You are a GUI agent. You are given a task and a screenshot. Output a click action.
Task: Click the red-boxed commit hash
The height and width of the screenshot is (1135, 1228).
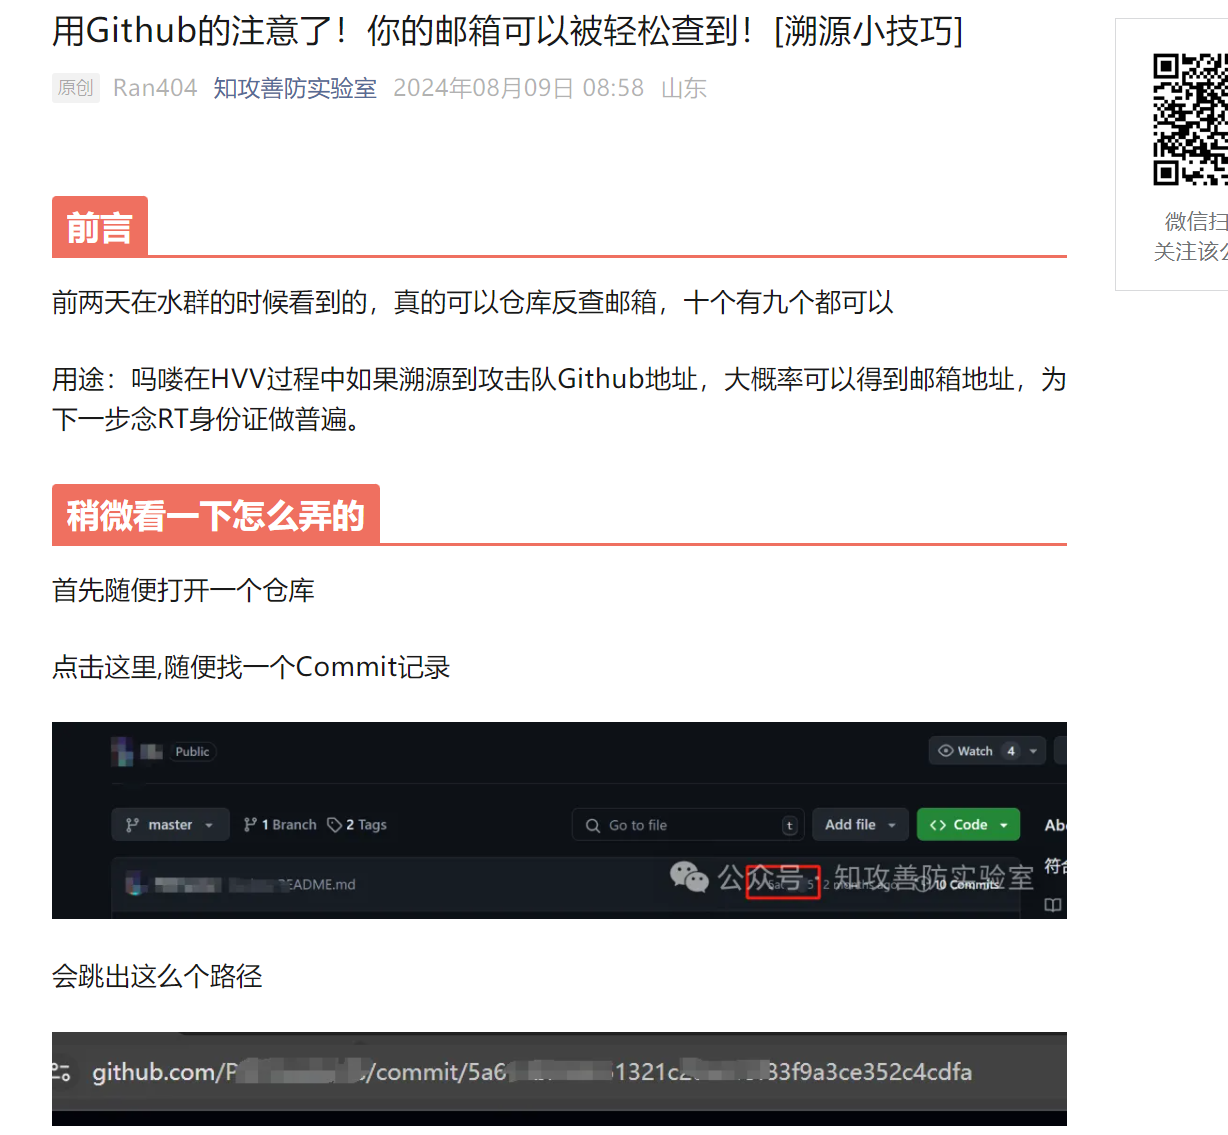coord(783,883)
